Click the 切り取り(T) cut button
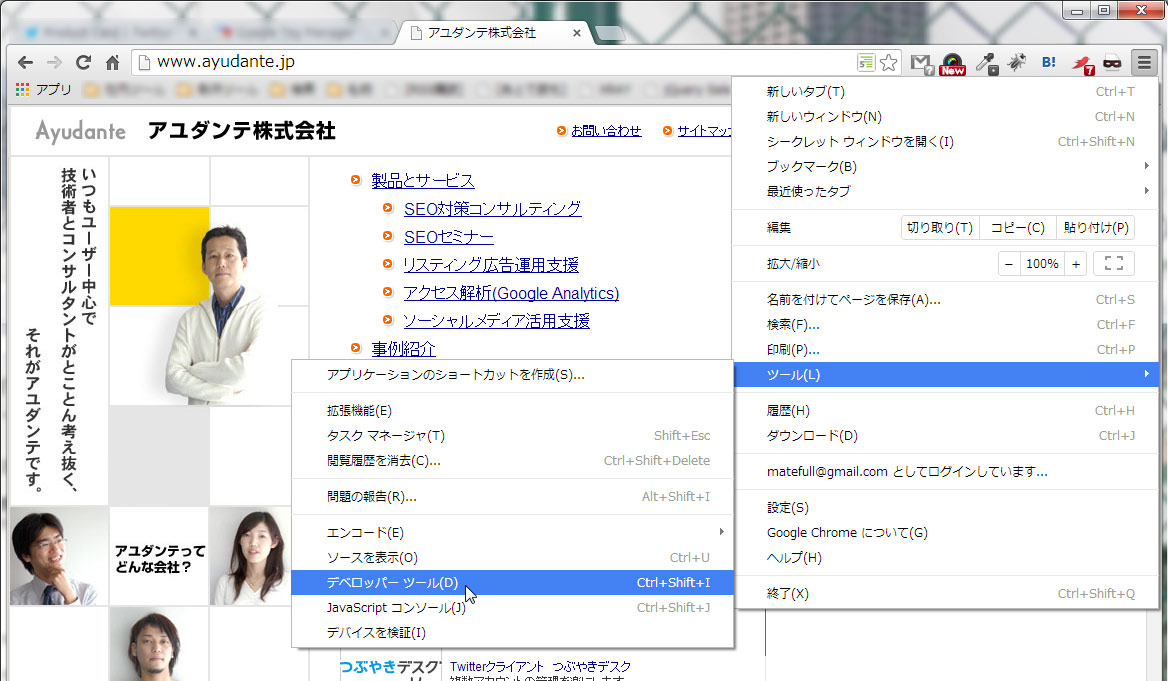Viewport: 1168px width, 681px height. (x=940, y=227)
